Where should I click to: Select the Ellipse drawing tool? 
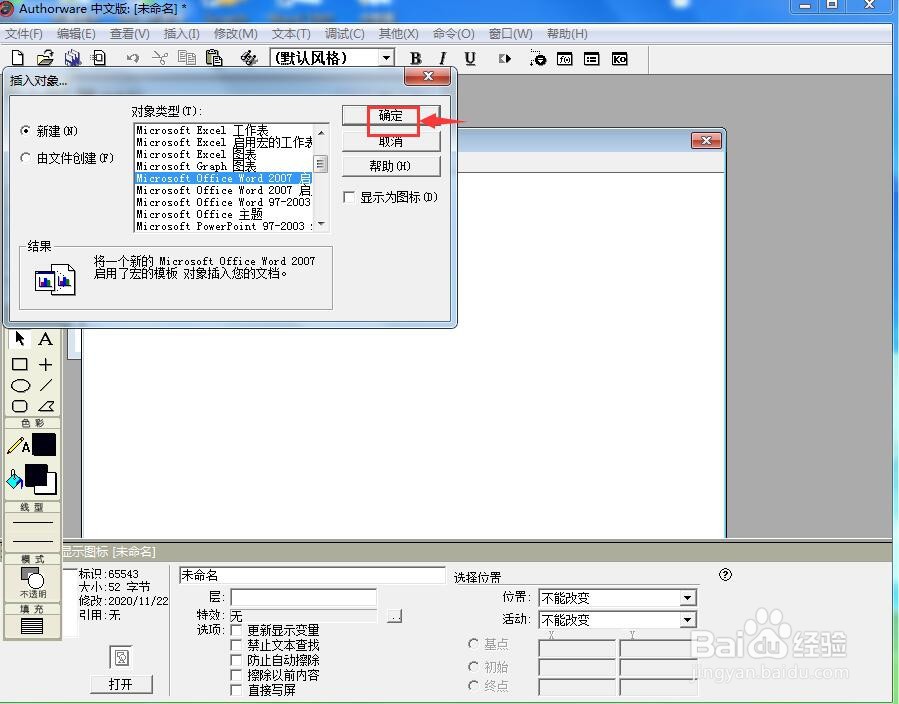tap(20, 386)
